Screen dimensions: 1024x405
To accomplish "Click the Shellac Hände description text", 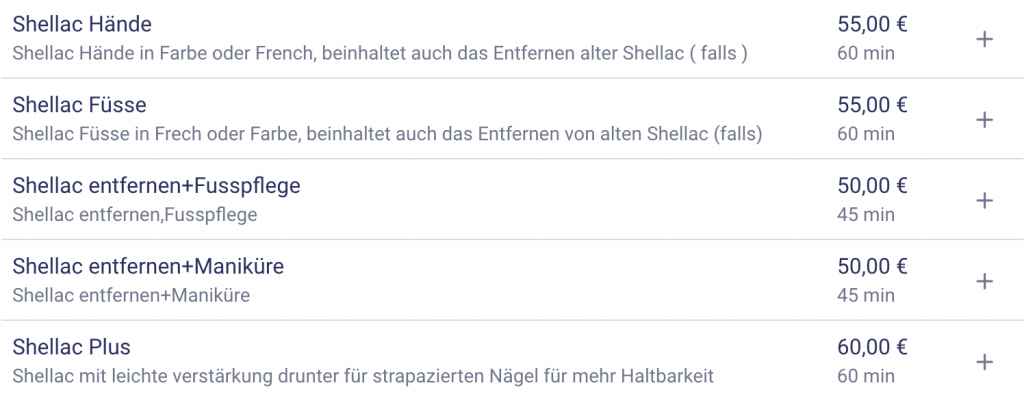I will pos(380,53).
